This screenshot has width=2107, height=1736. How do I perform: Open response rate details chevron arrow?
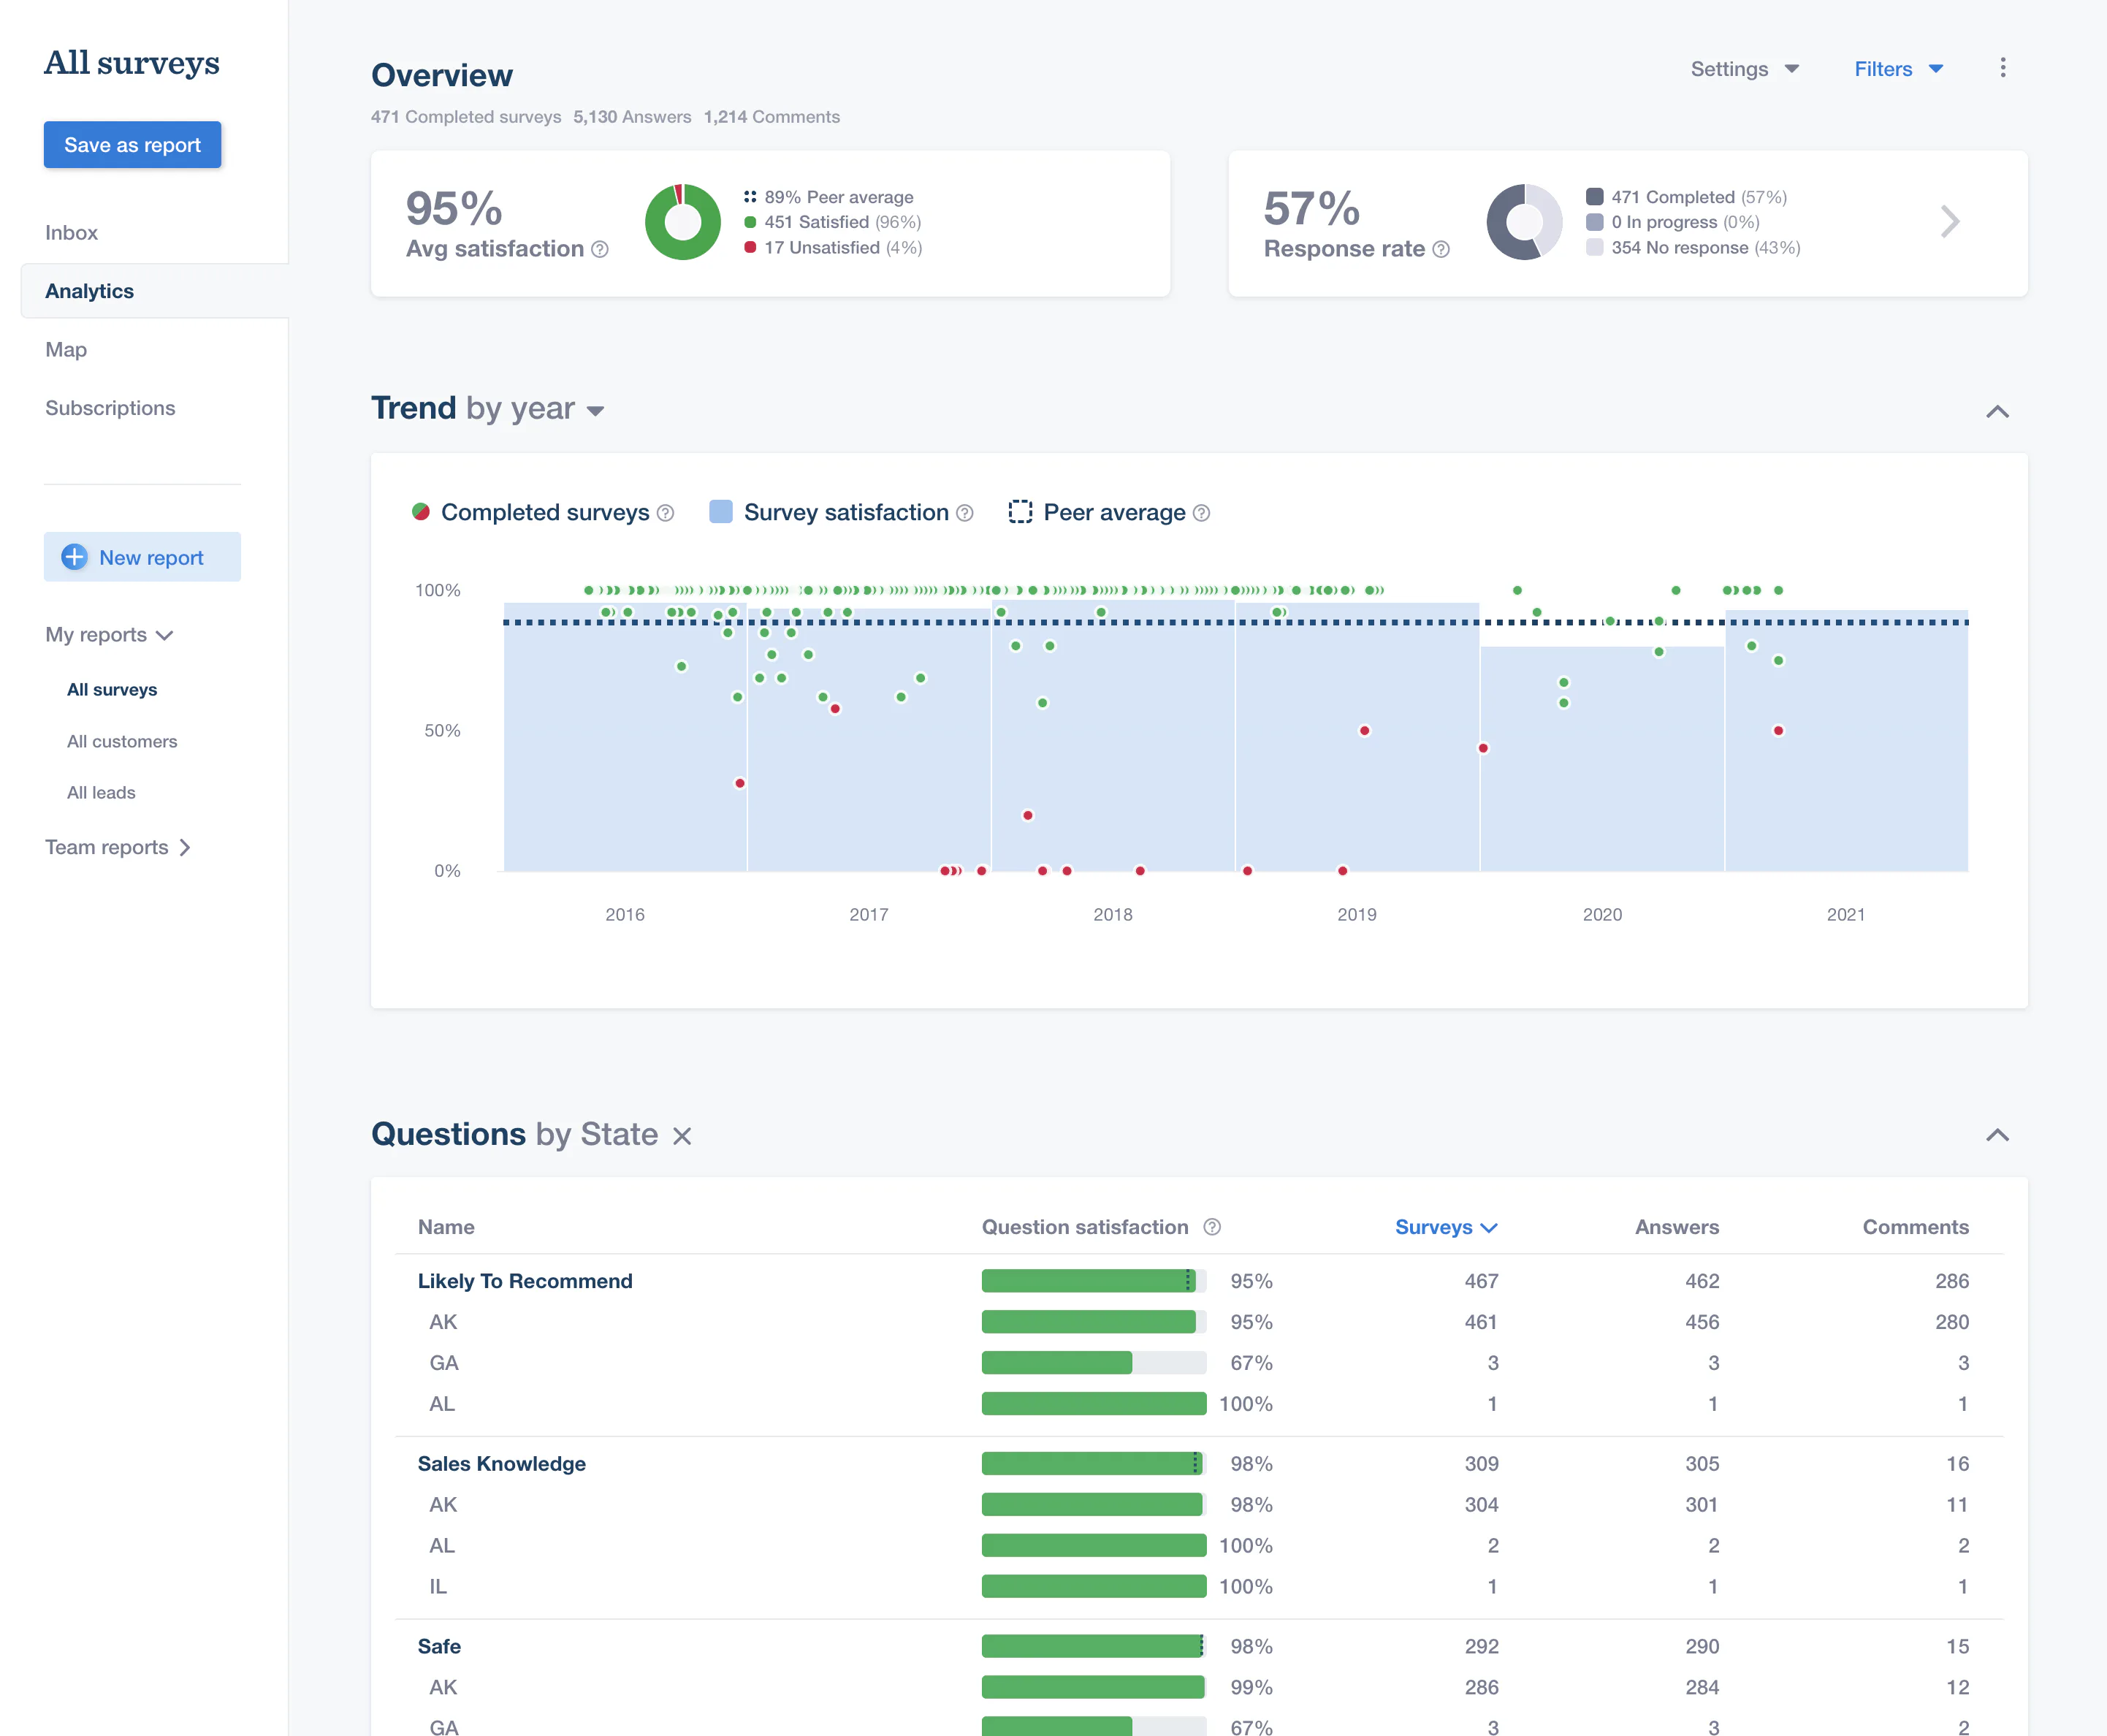point(1950,221)
